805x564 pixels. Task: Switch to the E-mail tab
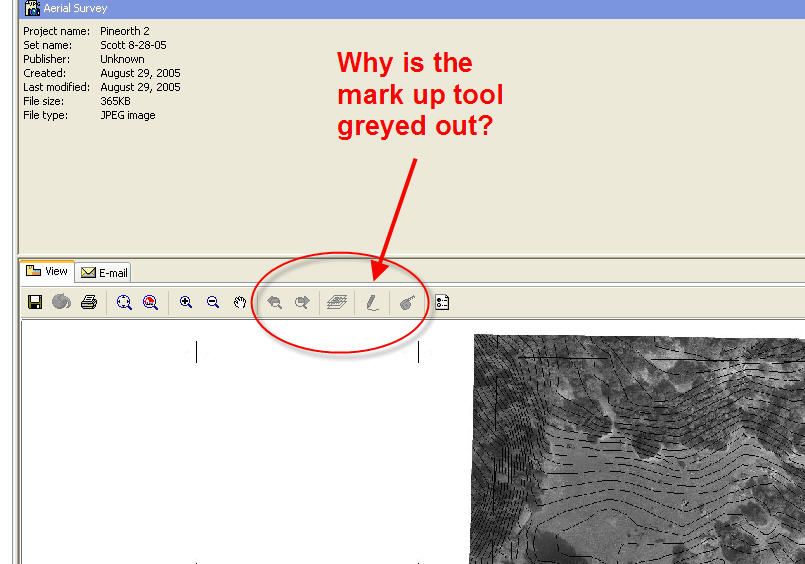104,273
